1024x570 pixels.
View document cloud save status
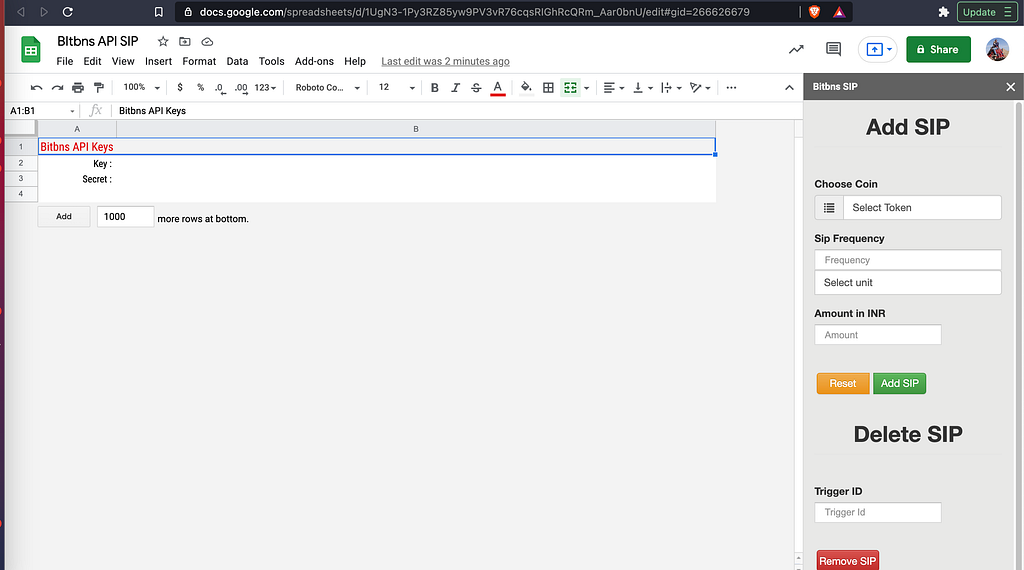[x=207, y=41]
